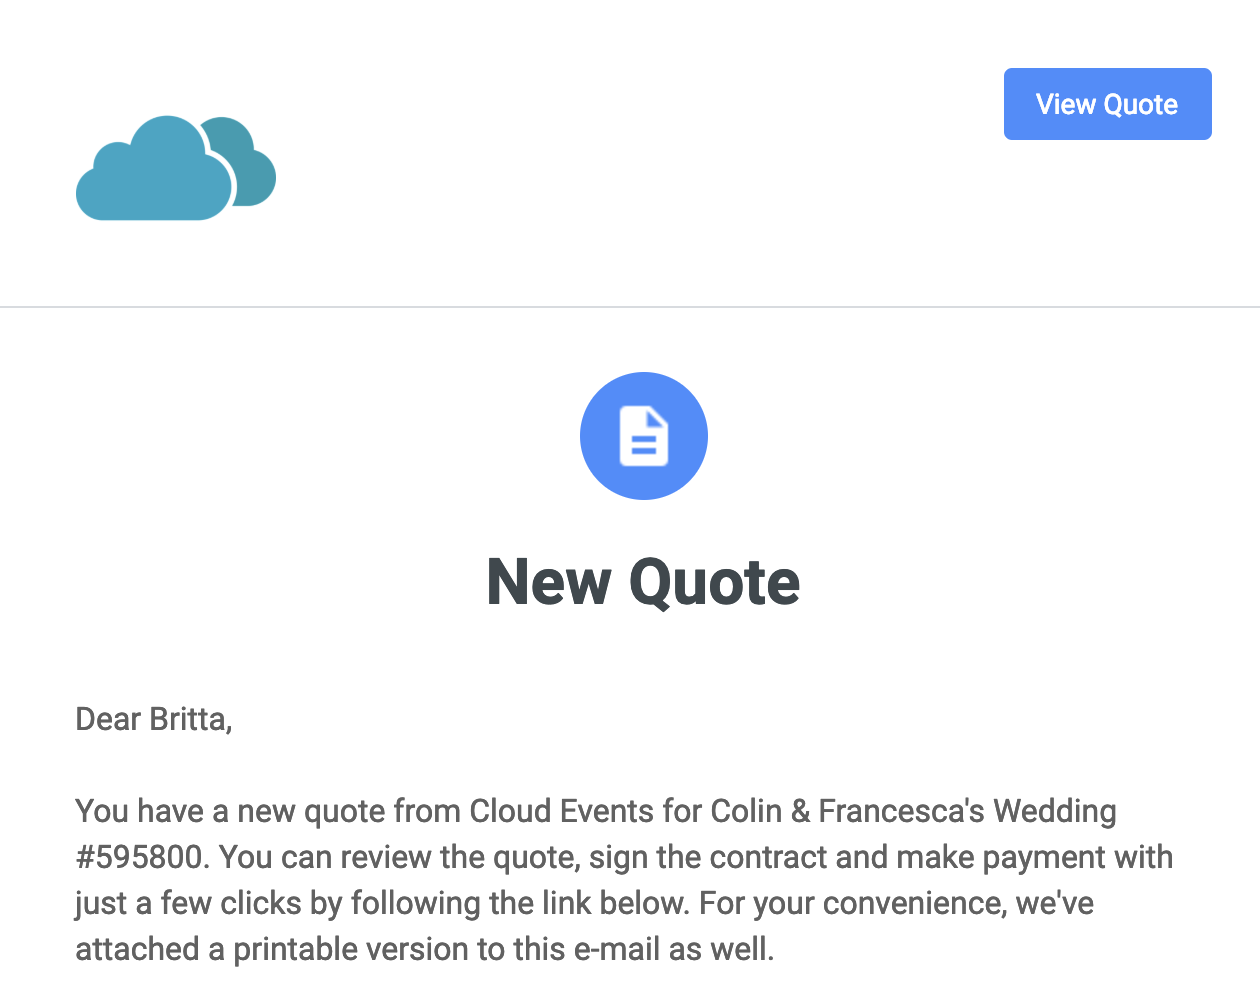Click the white page glyph inside the circle

[644, 436]
